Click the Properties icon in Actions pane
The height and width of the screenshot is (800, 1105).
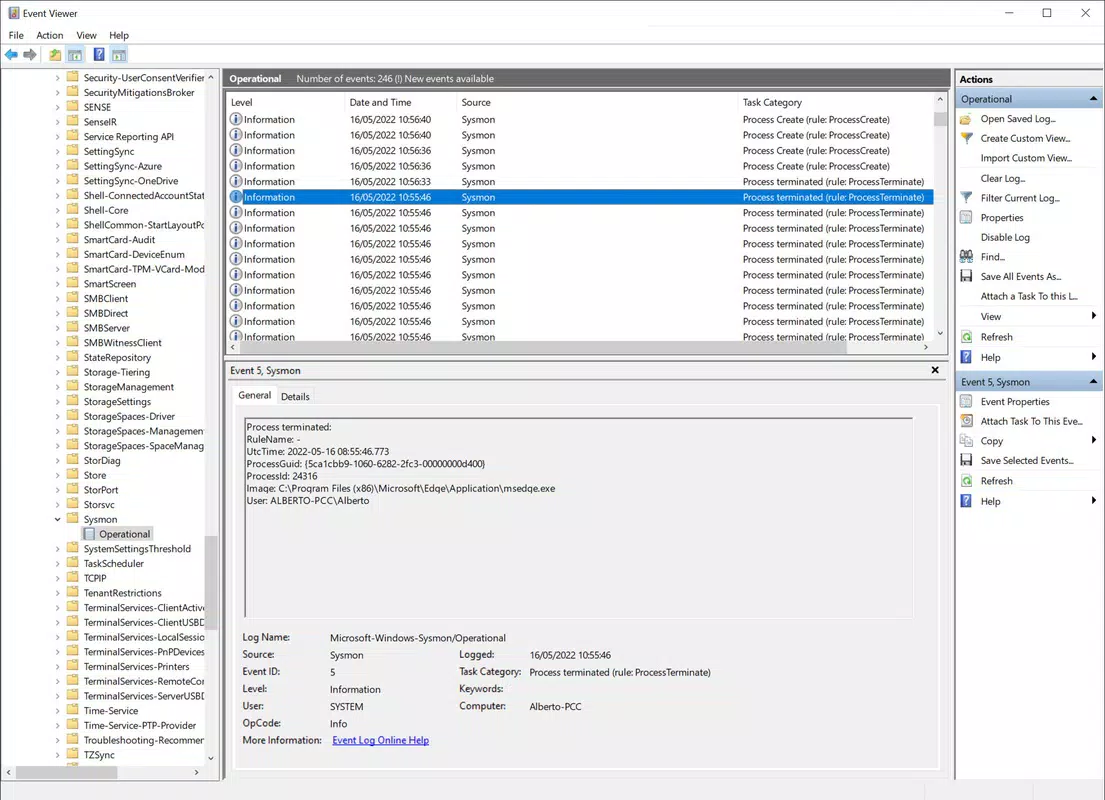(966, 218)
